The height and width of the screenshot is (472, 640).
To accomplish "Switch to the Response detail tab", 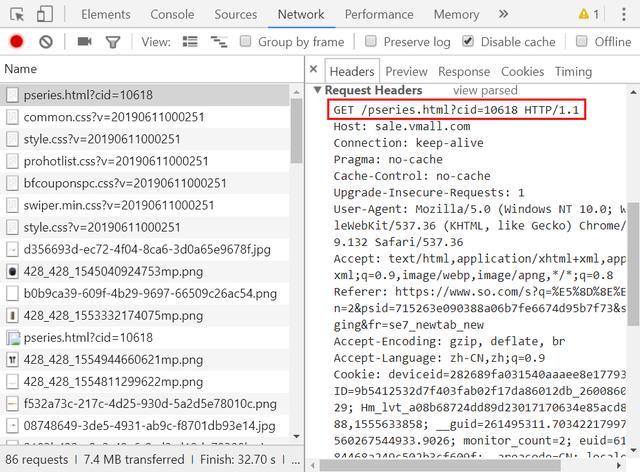I will click(x=464, y=71).
